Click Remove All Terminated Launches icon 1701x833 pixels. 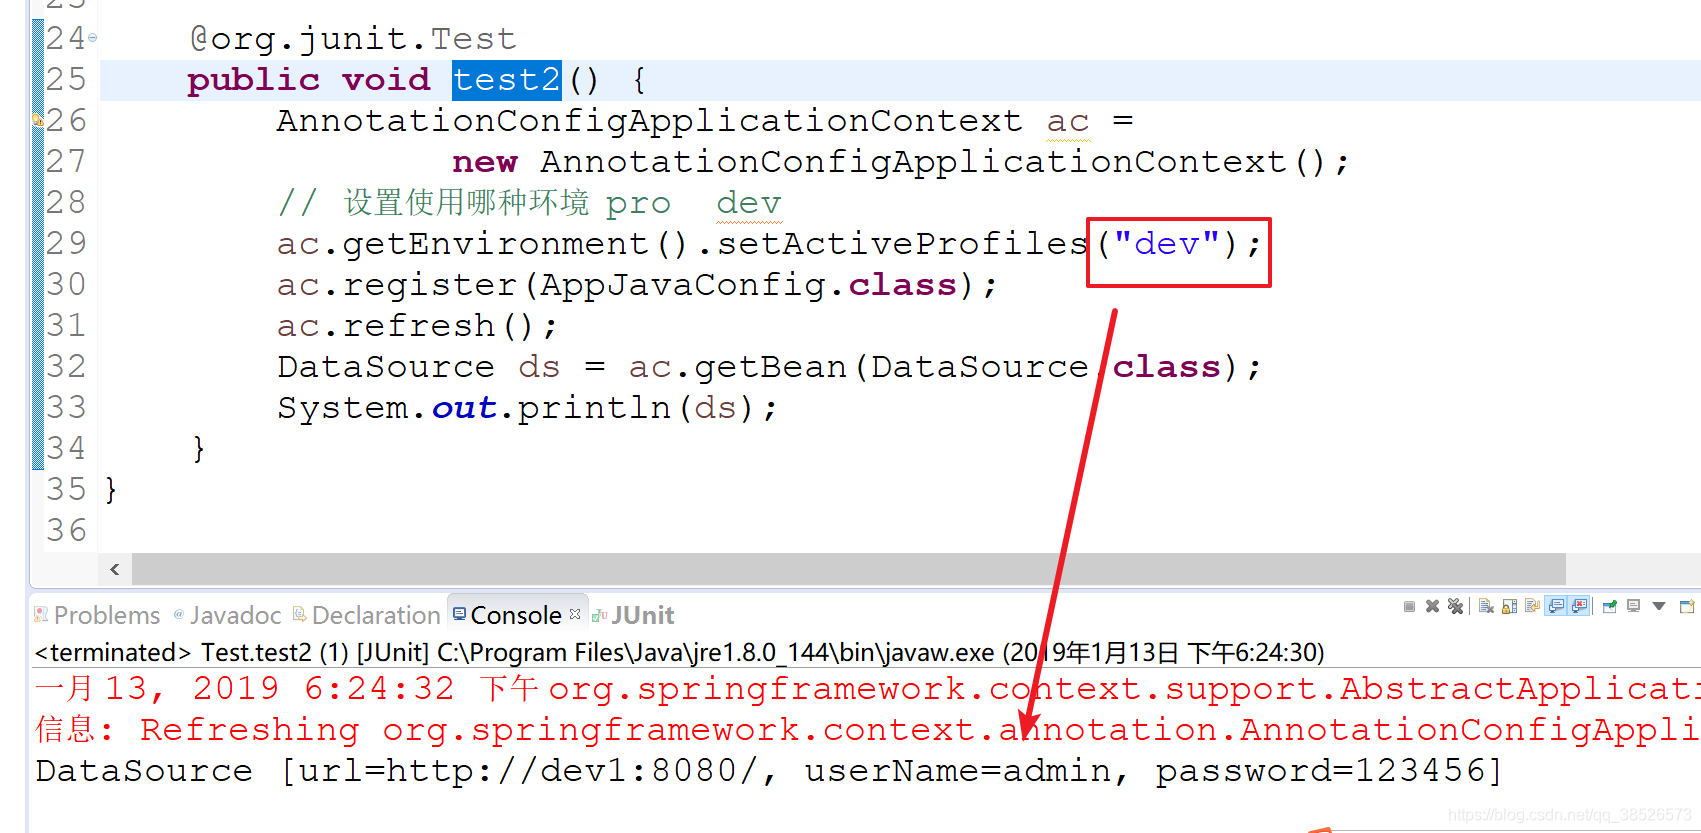point(1455,606)
